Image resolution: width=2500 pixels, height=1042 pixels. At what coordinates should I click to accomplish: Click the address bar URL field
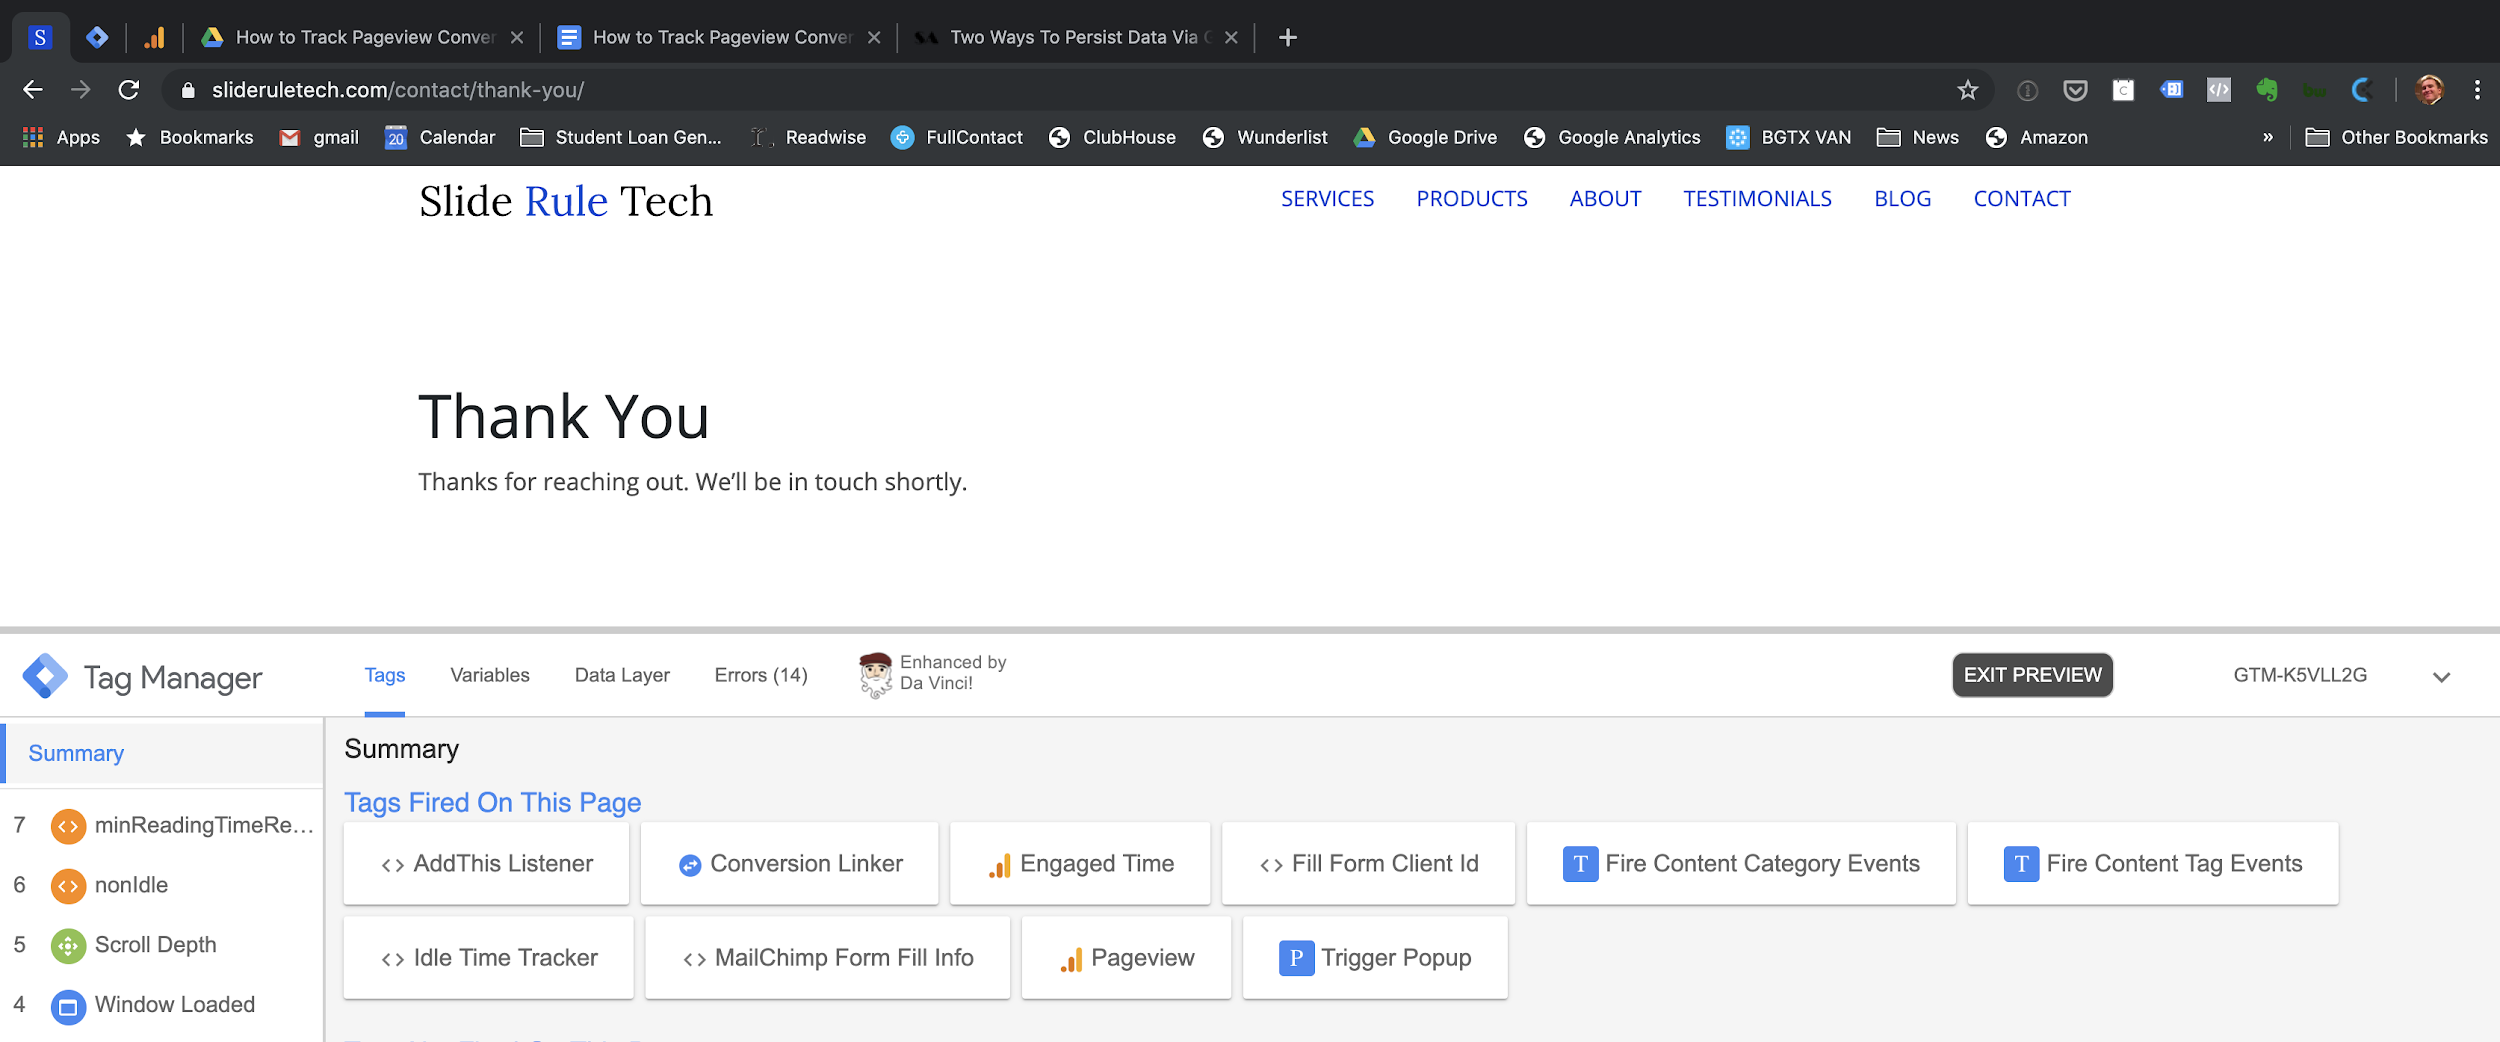pos(1000,90)
